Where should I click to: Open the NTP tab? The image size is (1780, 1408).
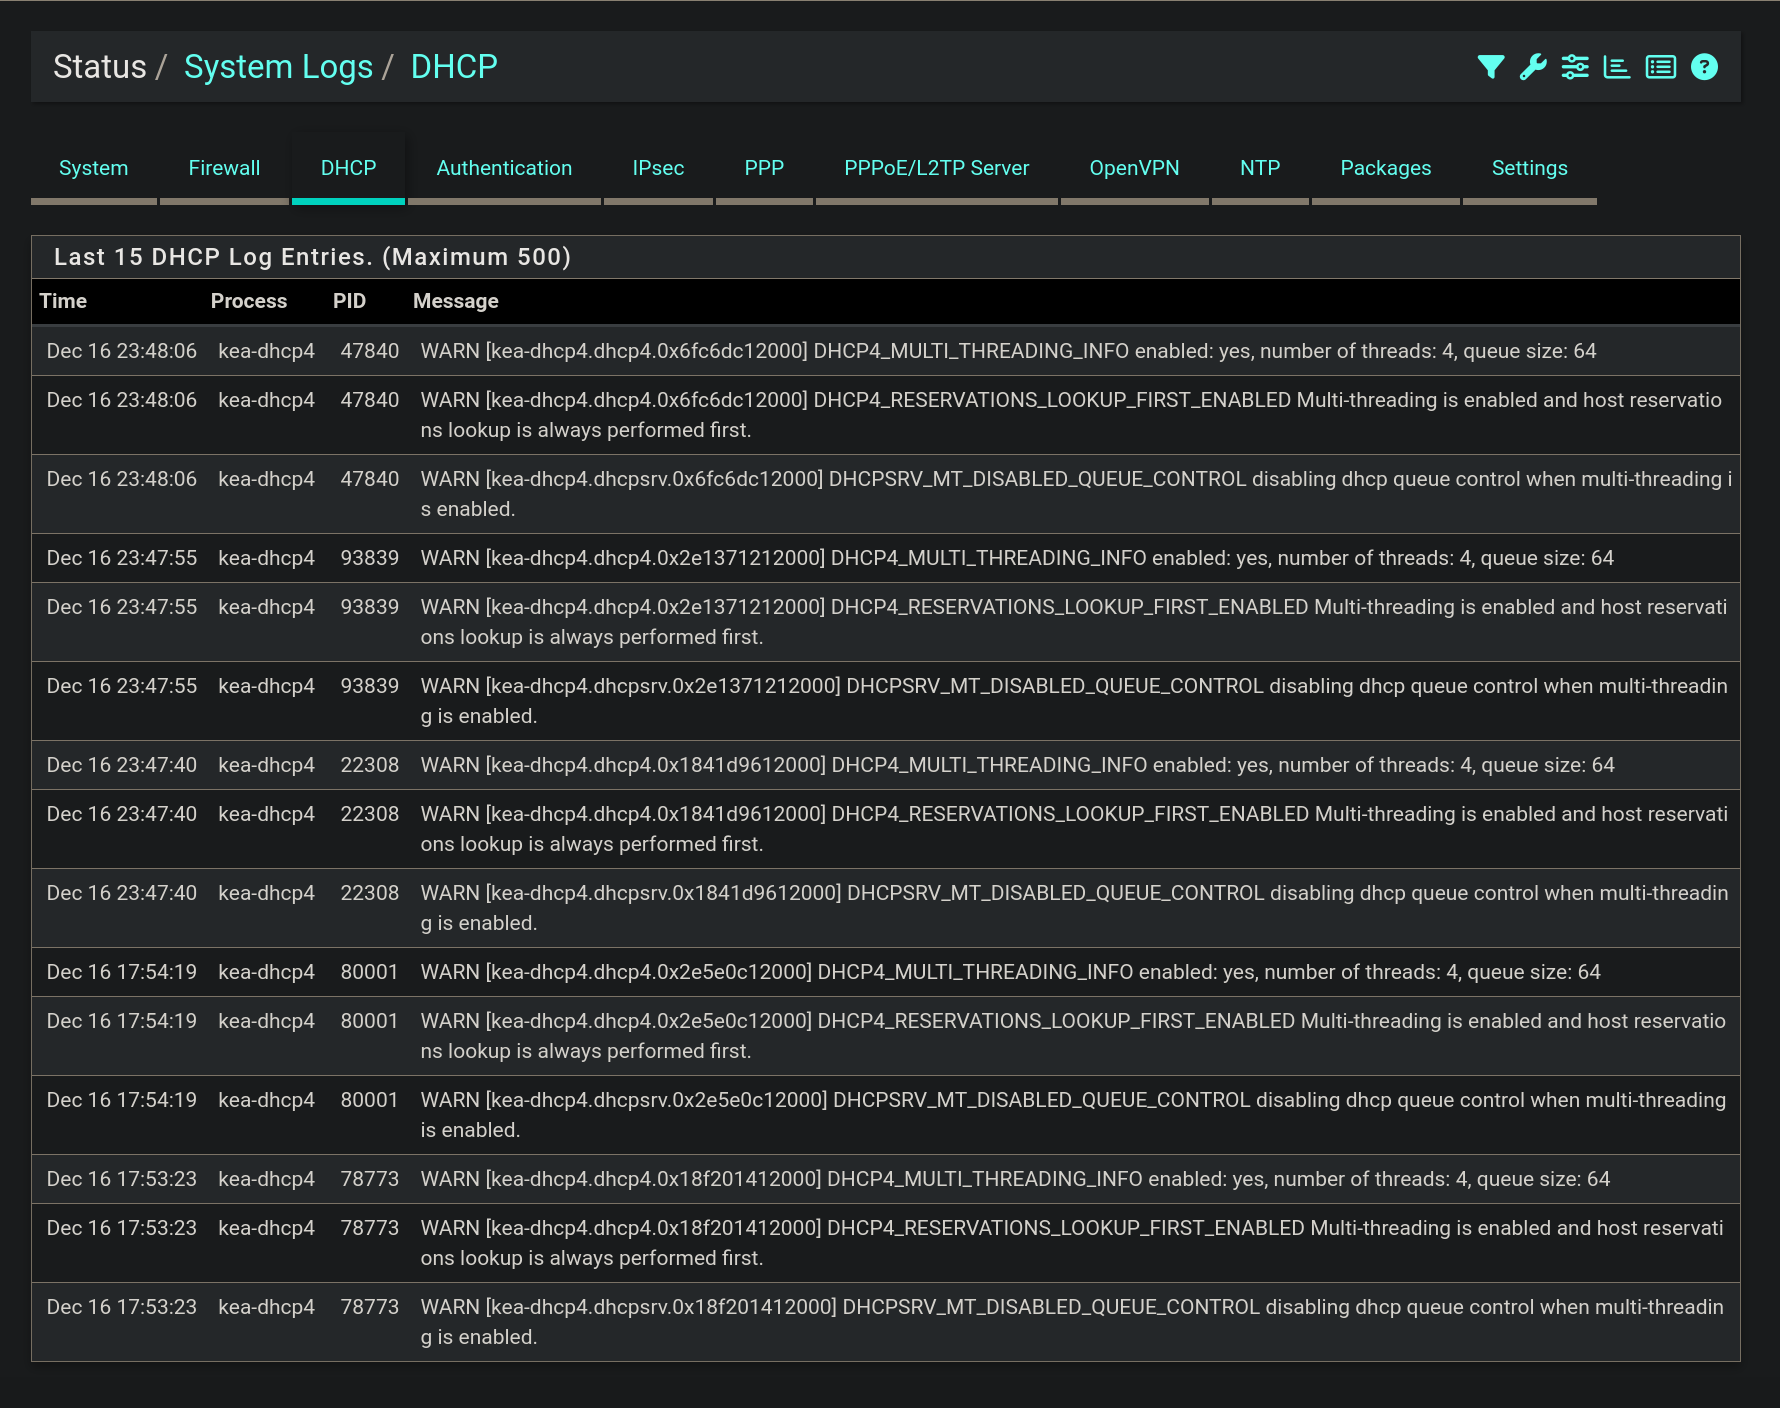(1260, 168)
